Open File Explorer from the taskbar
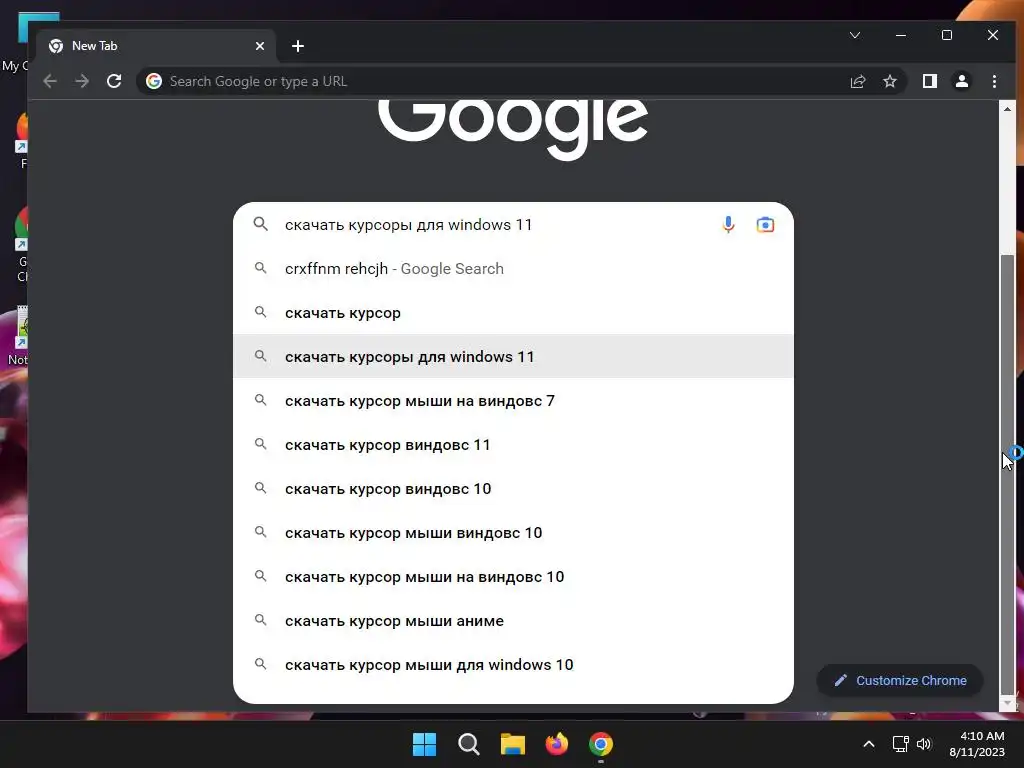Image resolution: width=1024 pixels, height=768 pixels. click(x=513, y=744)
